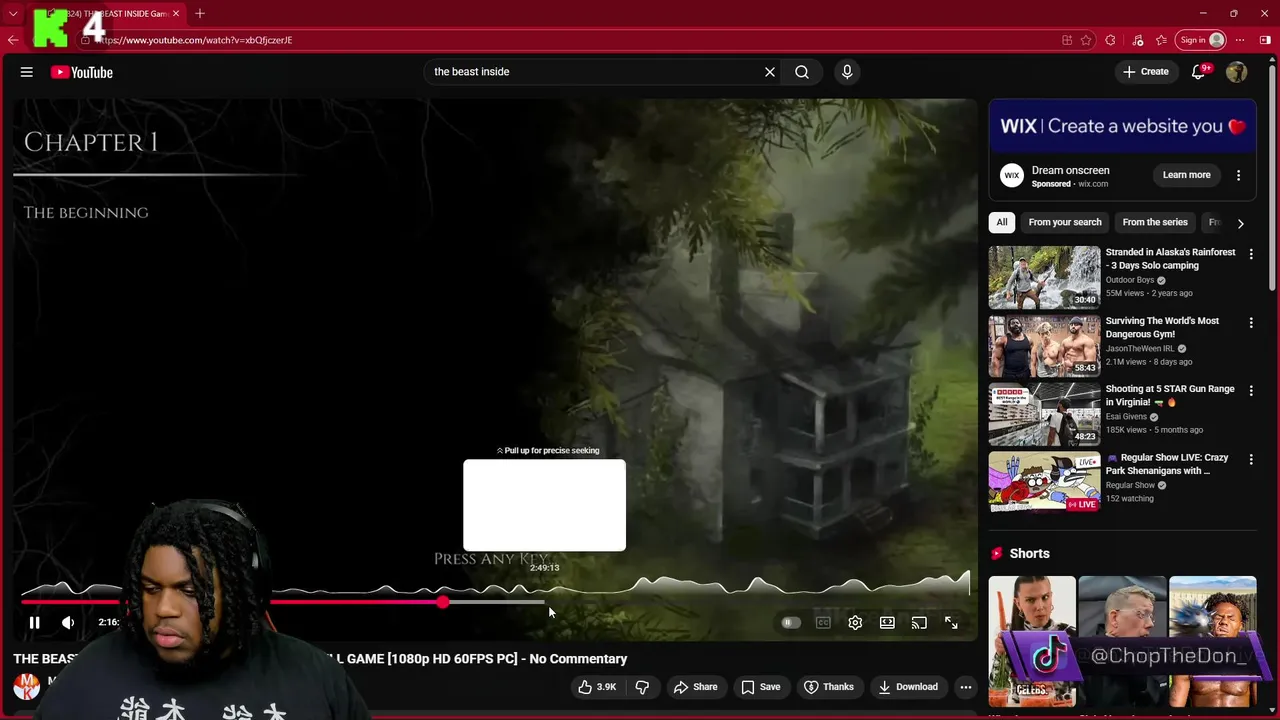Cast video with Play on TV
Viewport: 1280px width, 720px height.
tap(919, 623)
